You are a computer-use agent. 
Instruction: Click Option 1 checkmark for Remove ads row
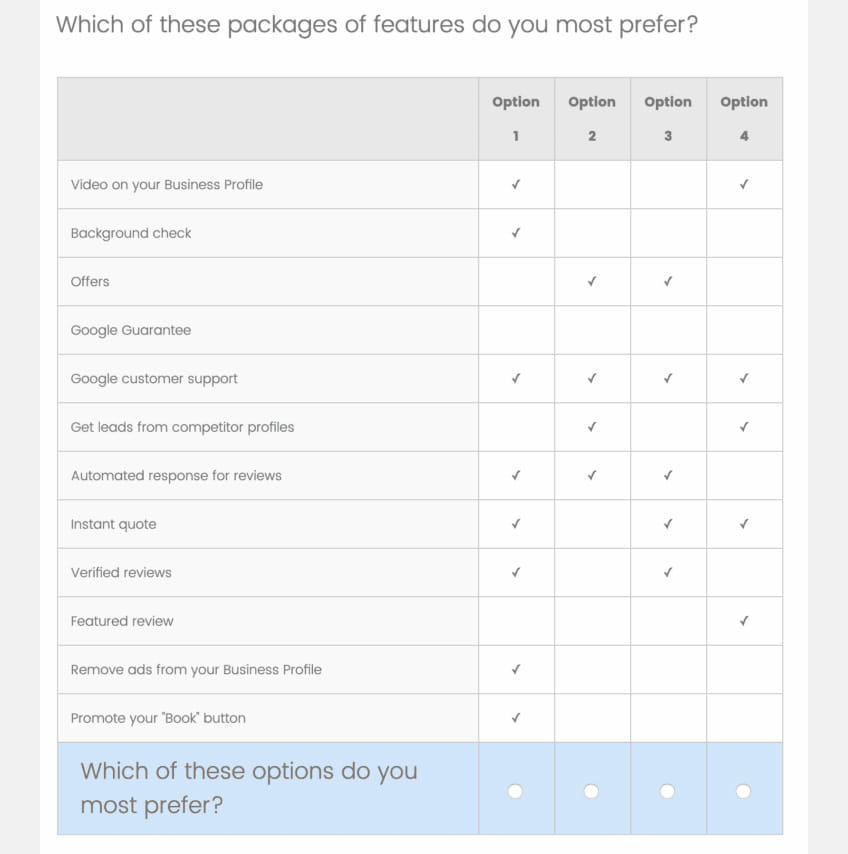(516, 670)
